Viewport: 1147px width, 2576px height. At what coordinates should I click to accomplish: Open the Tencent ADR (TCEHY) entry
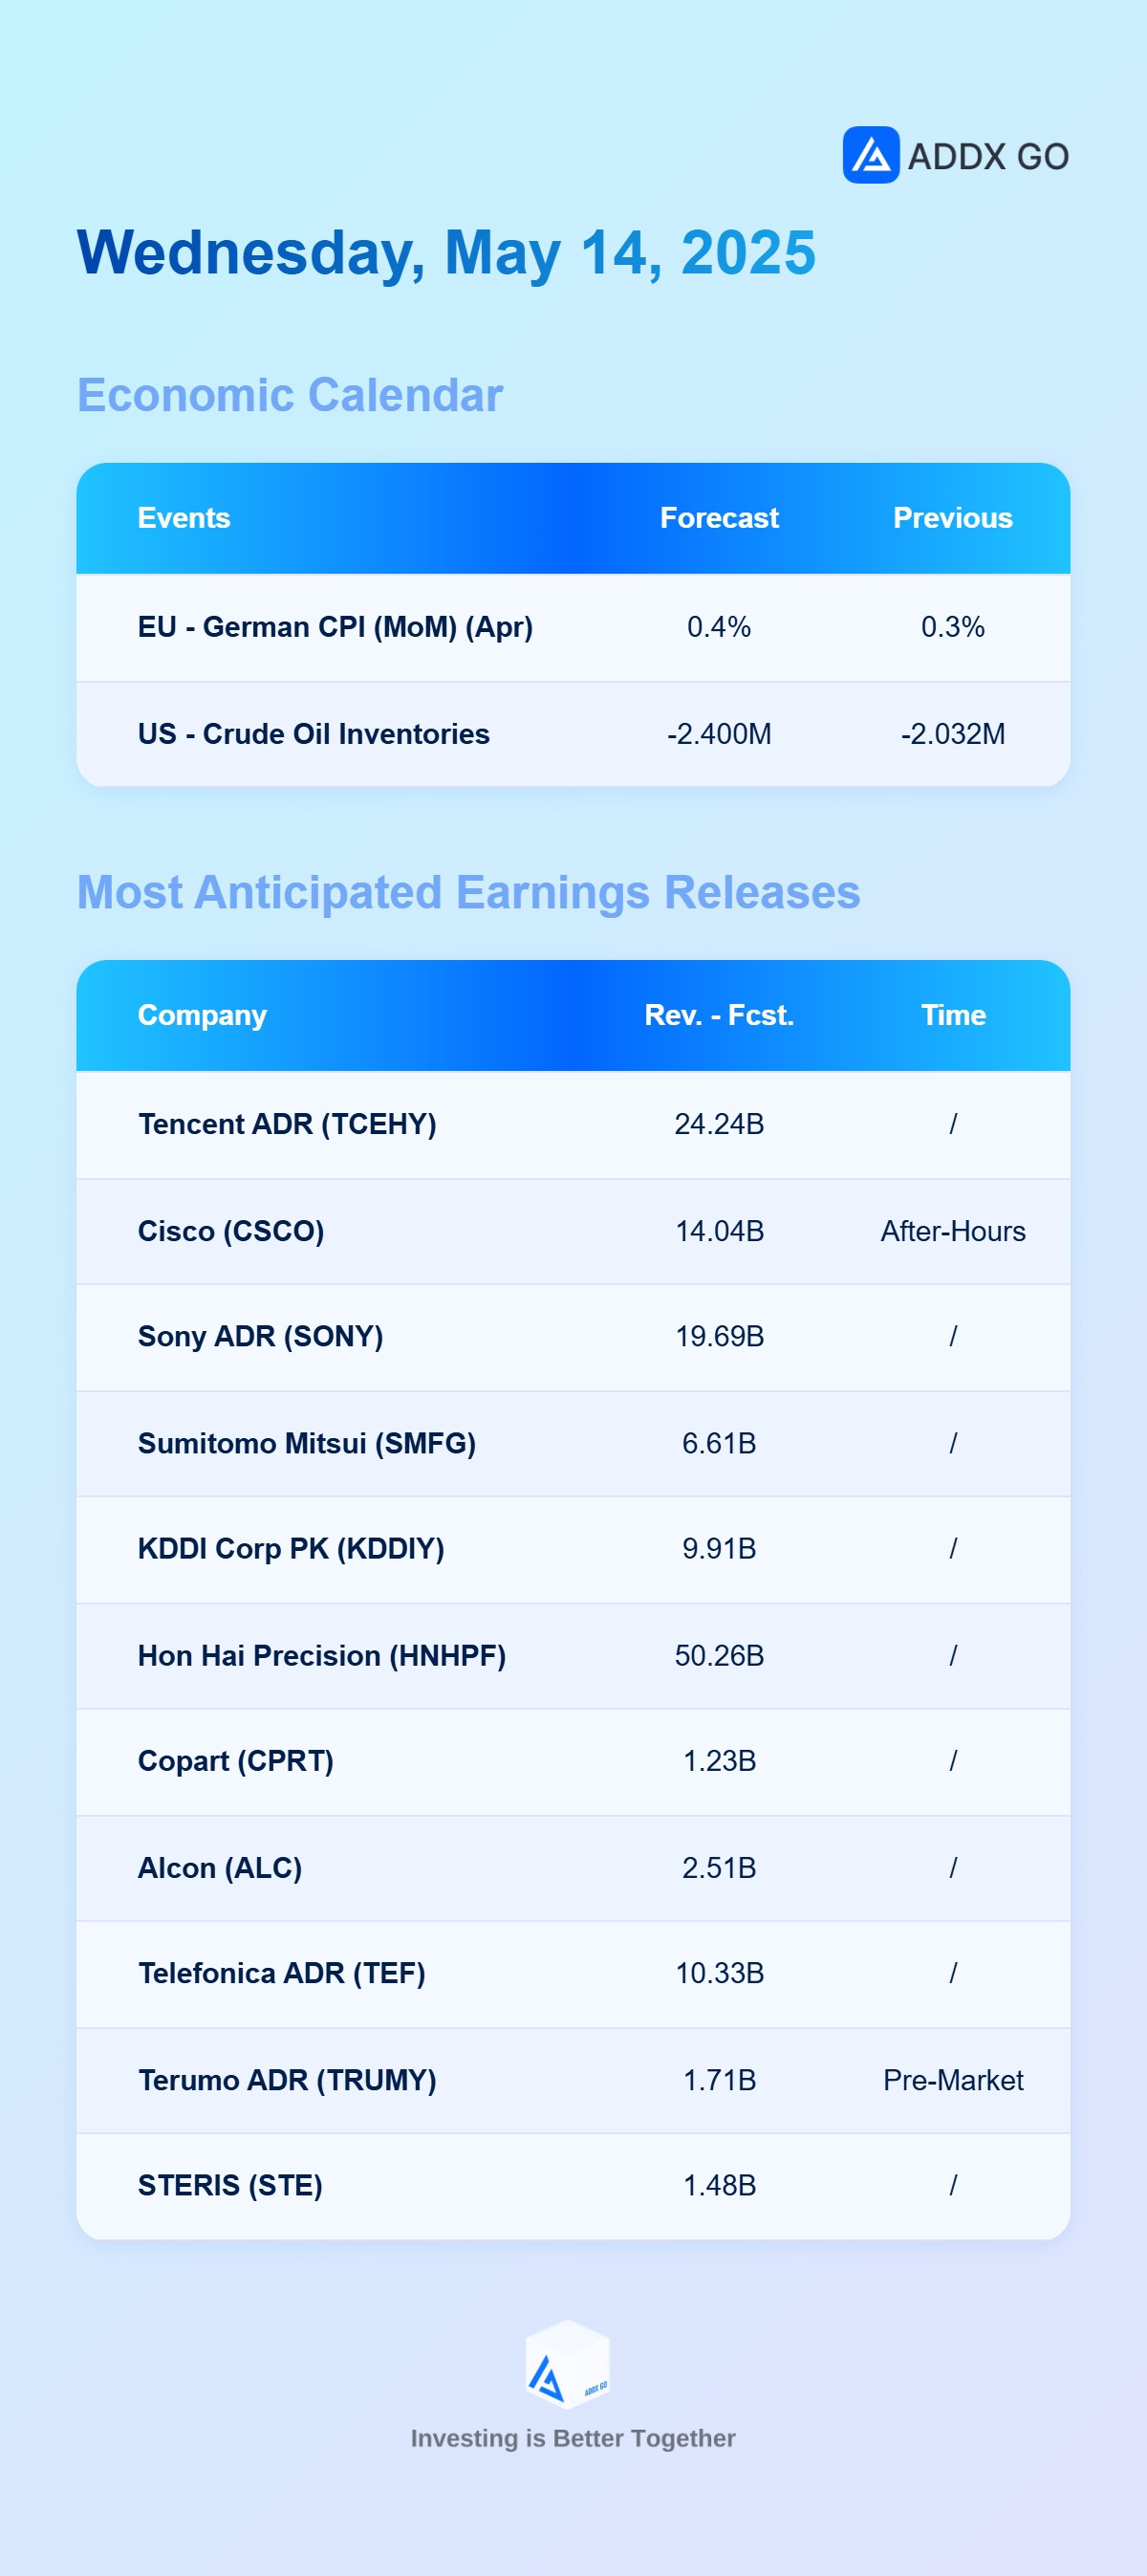point(573,1125)
